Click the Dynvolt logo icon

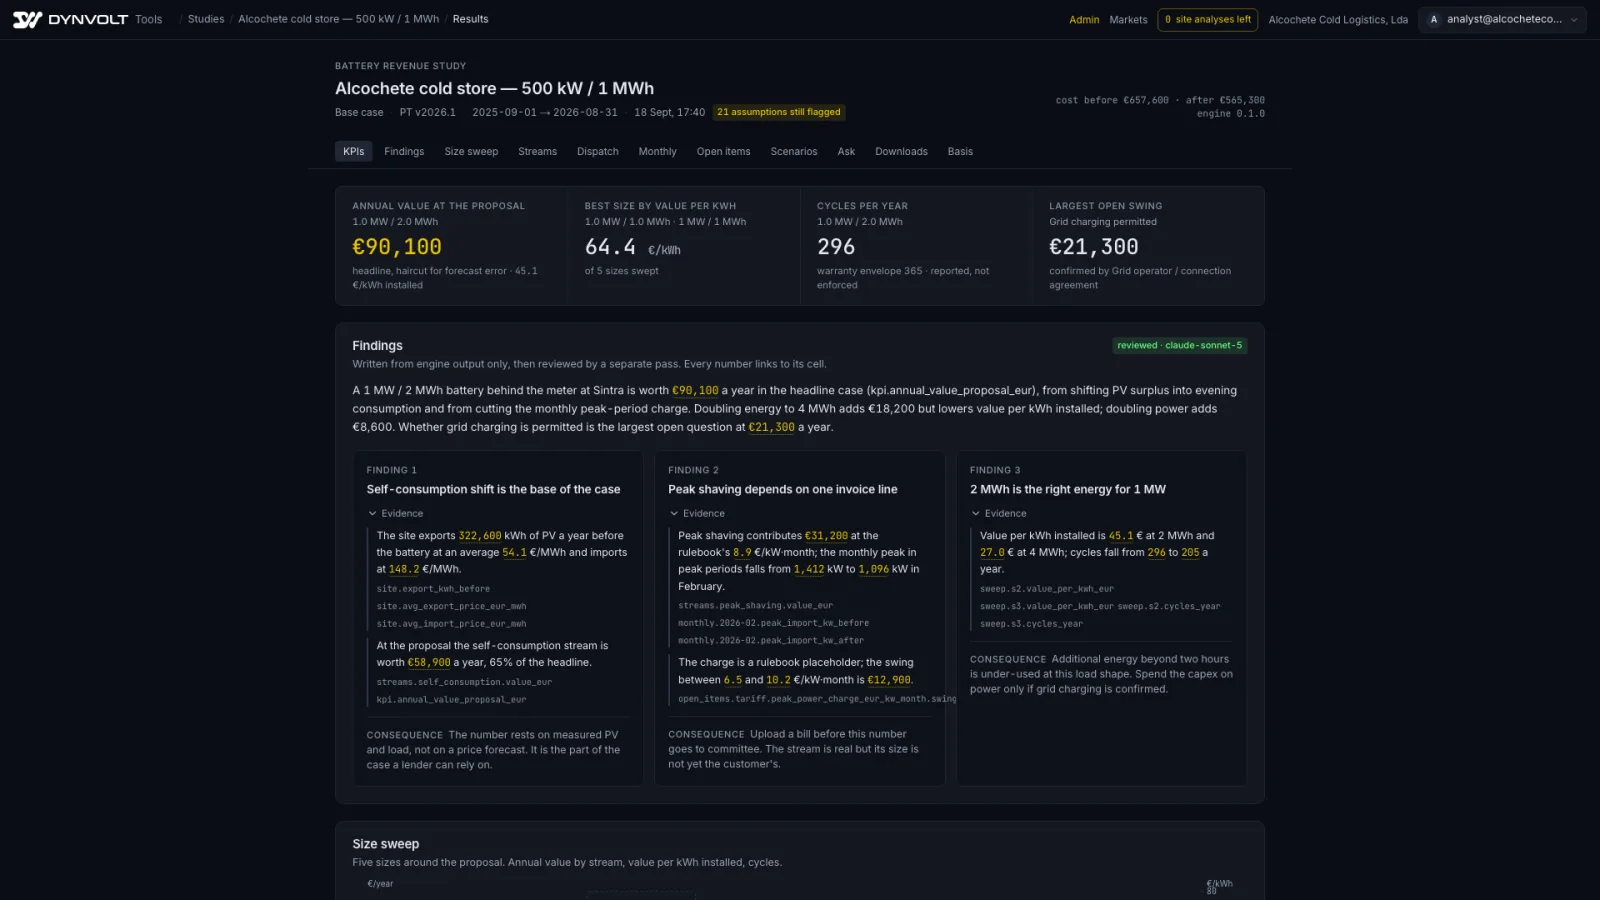pyautogui.click(x=27, y=19)
